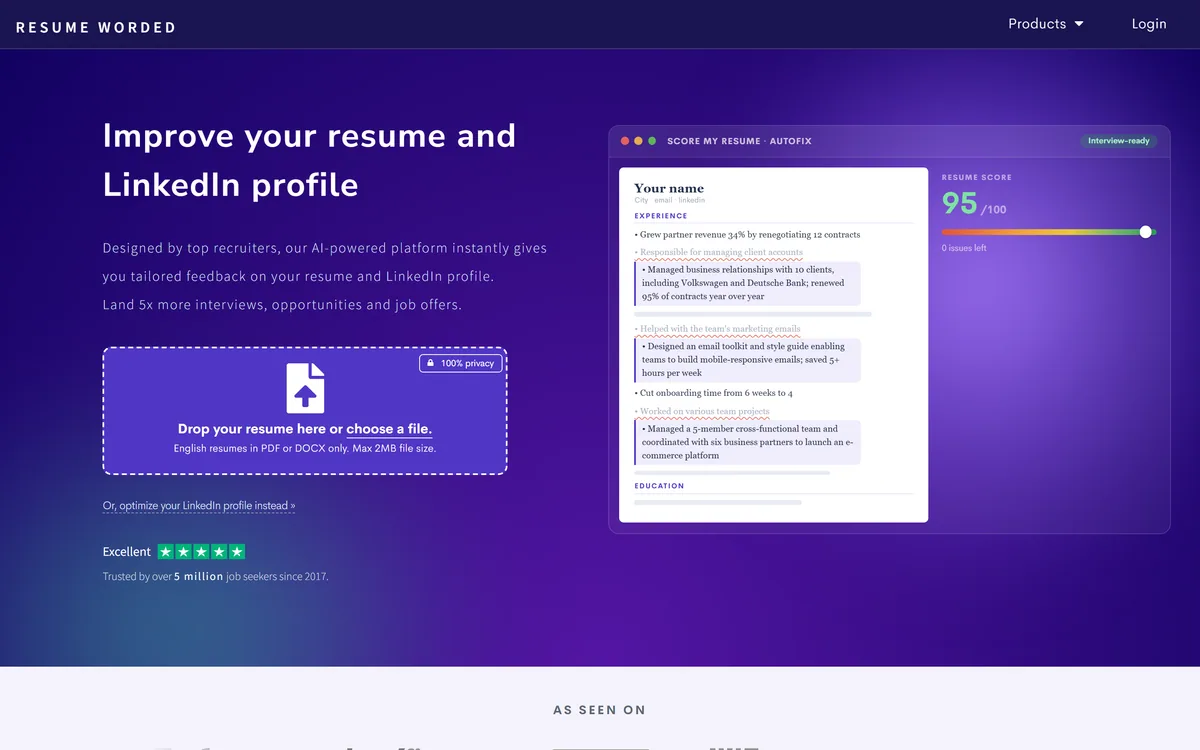Click the 'Managed business relationships' suggestion
The height and width of the screenshot is (750, 1200).
(747, 283)
